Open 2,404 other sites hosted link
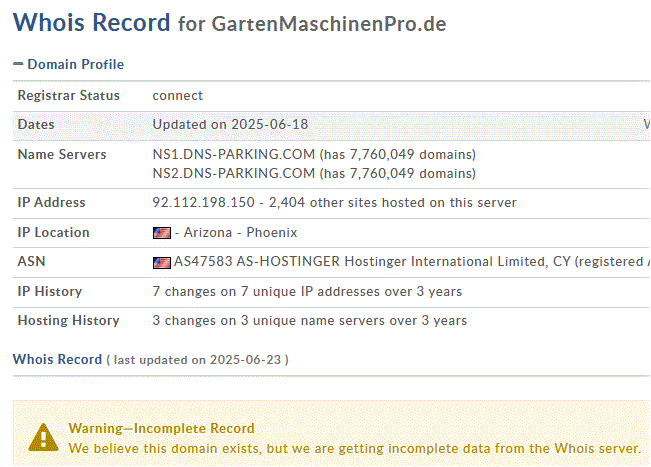 point(392,202)
